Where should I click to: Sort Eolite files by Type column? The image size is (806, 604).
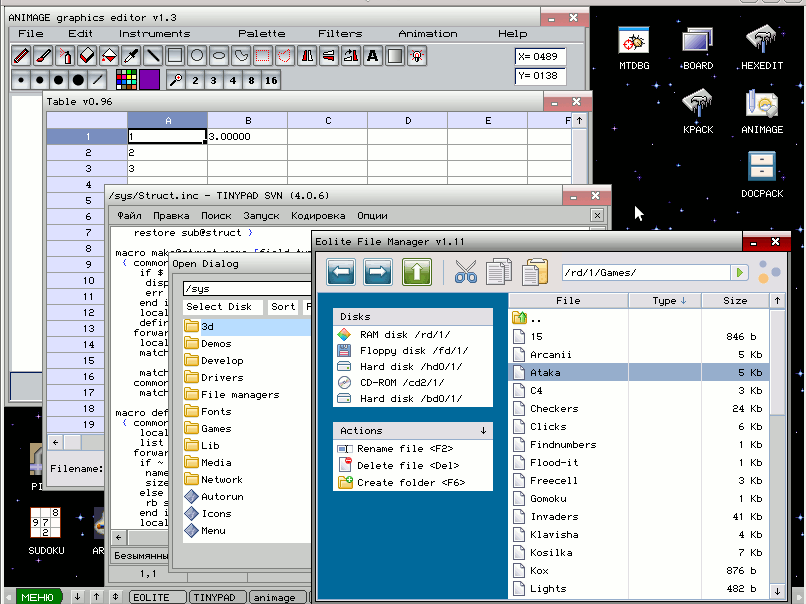[x=664, y=301]
